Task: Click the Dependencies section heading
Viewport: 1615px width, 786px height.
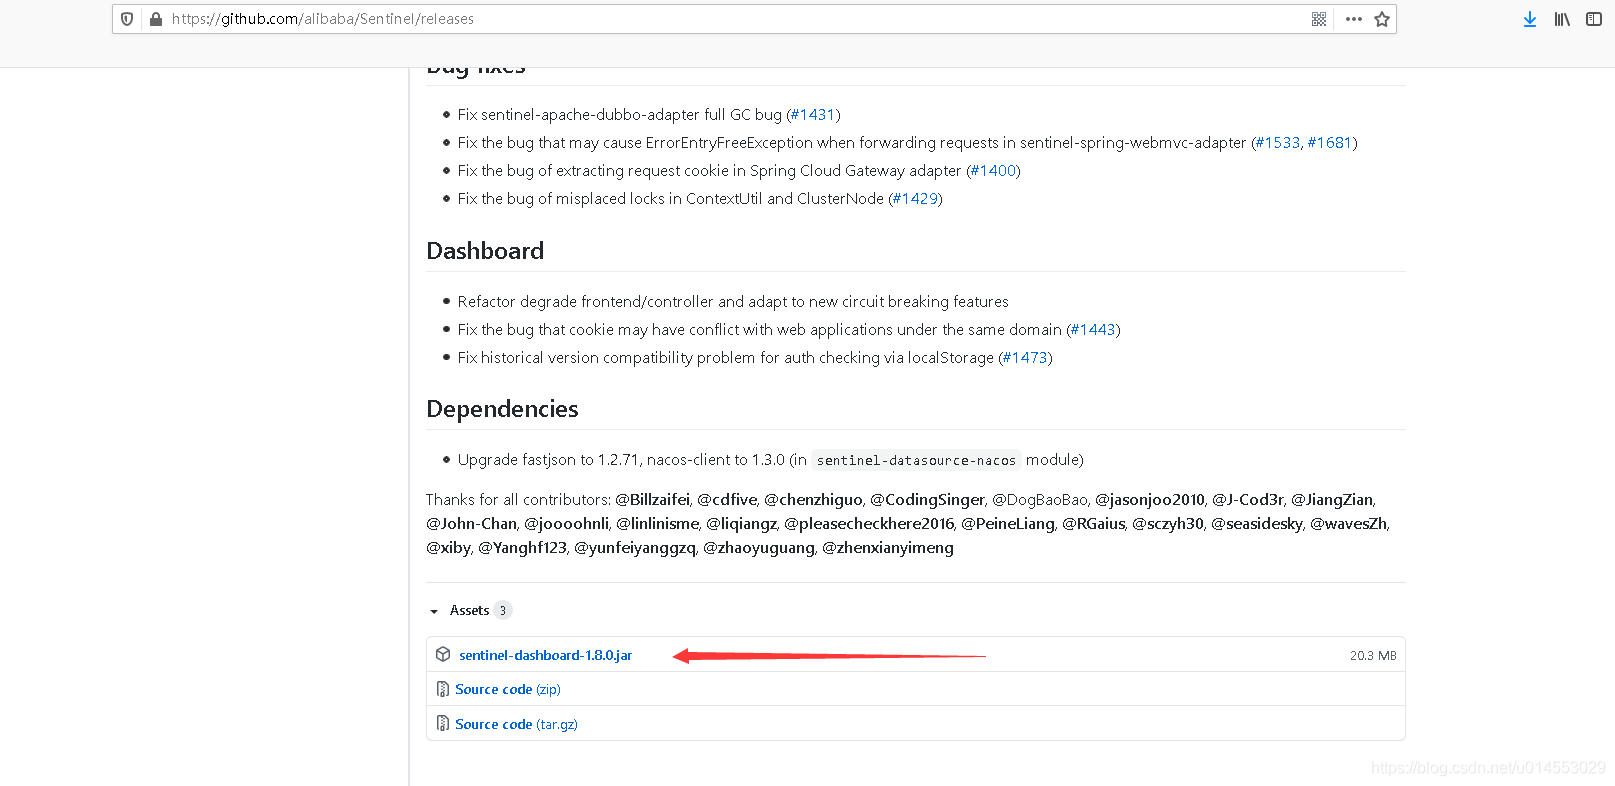Action: [502, 409]
